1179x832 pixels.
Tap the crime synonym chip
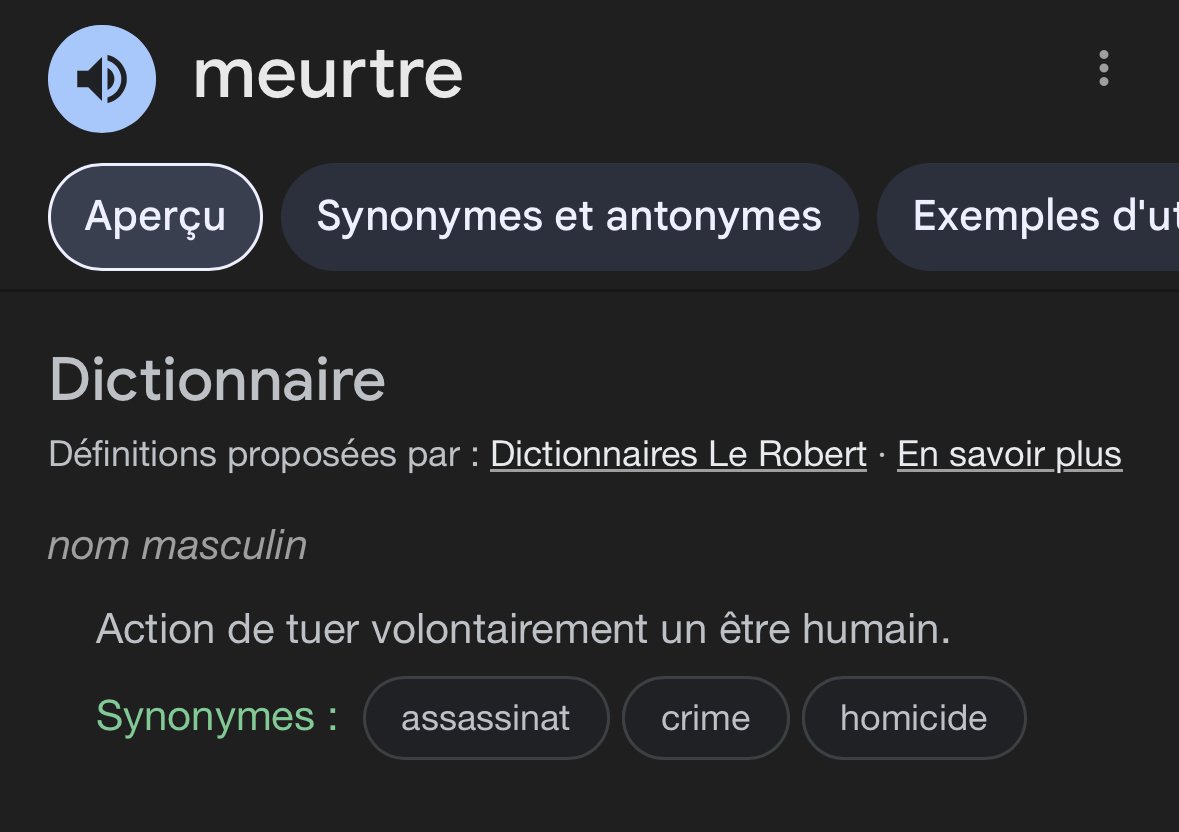pyautogui.click(x=705, y=718)
